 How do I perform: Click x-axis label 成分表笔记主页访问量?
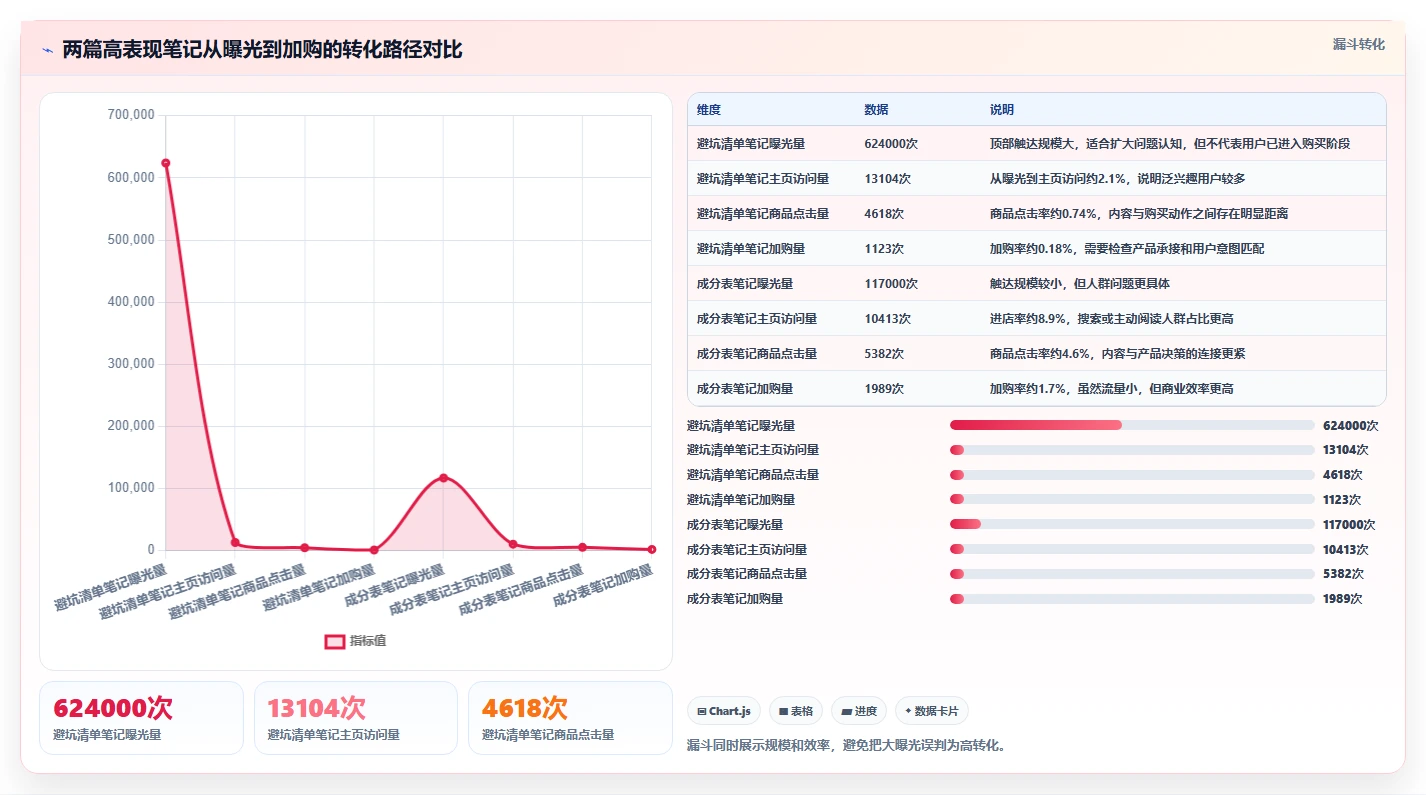pos(452,590)
